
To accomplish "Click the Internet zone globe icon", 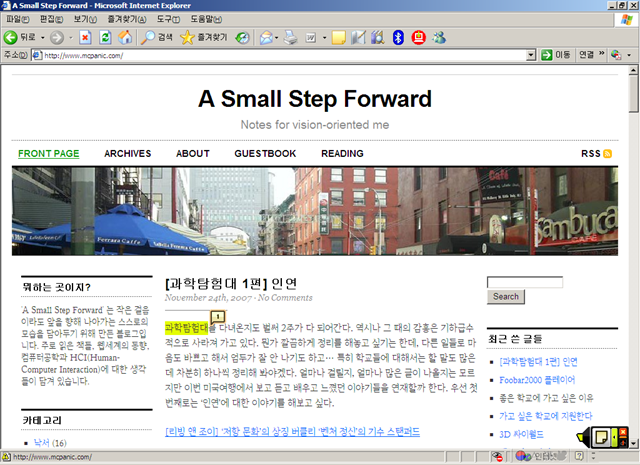I will point(523,456).
